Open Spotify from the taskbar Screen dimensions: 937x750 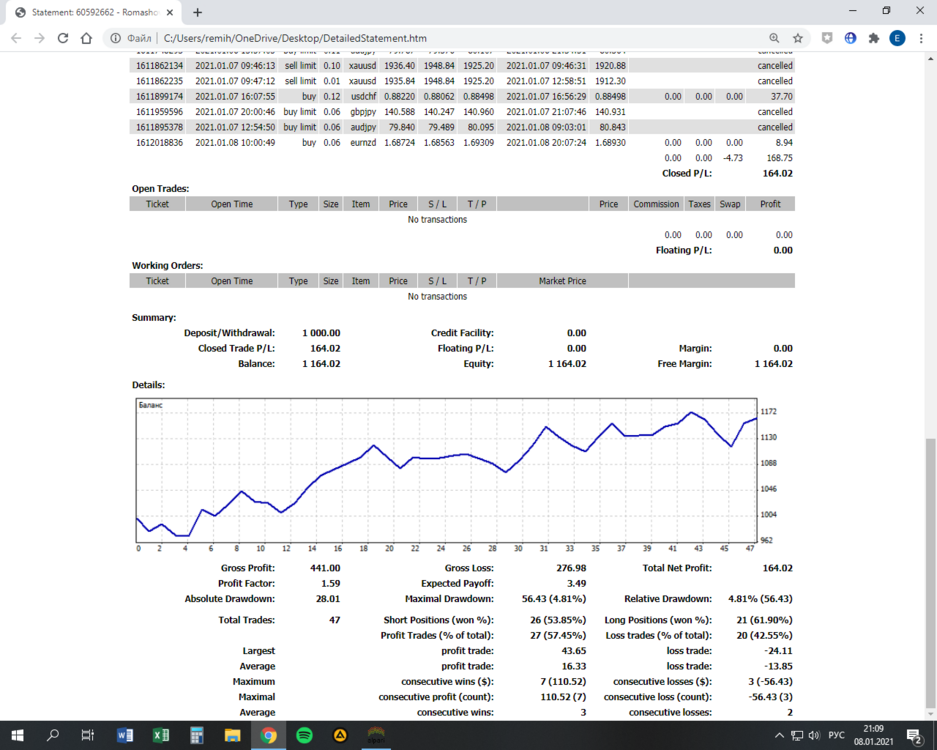[304, 735]
